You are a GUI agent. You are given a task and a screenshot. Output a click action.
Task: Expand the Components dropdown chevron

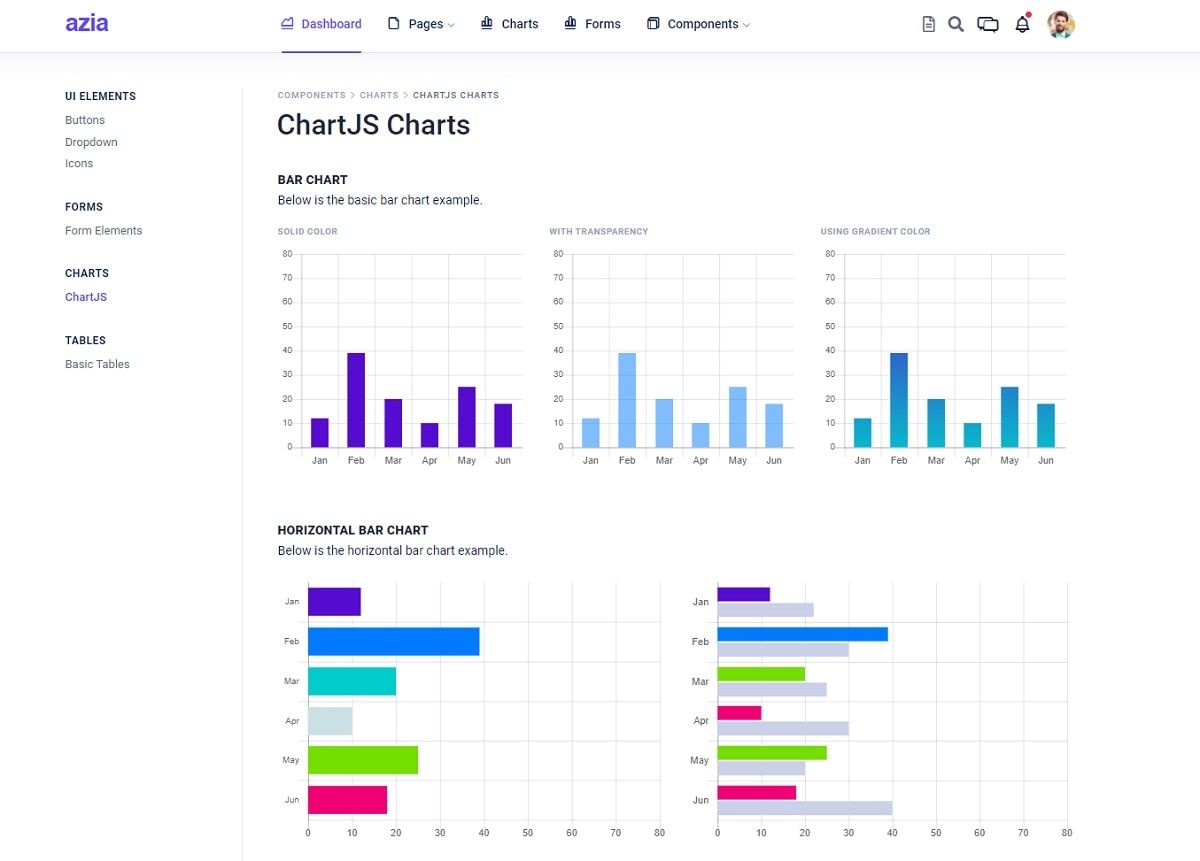(x=746, y=25)
